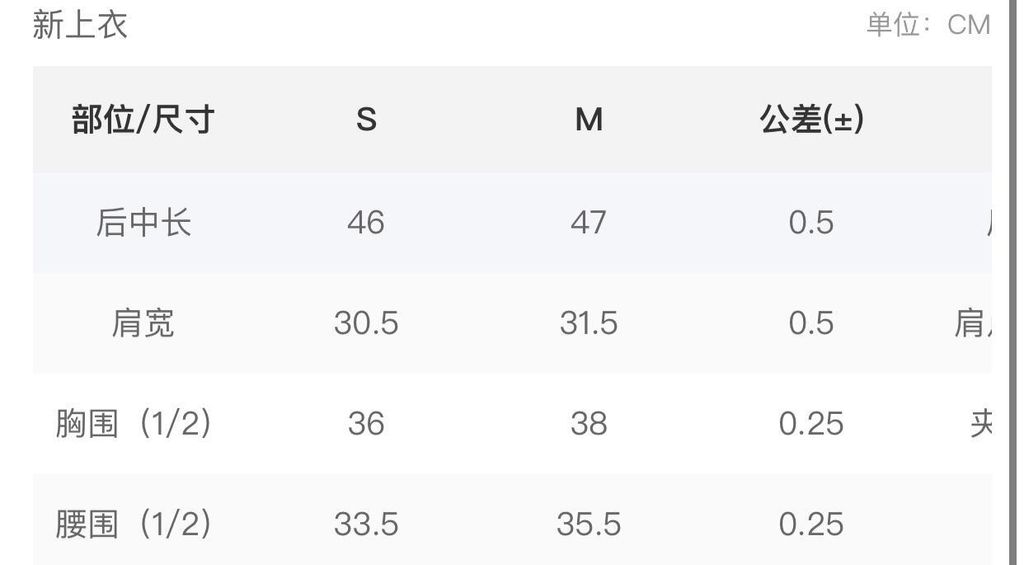The height and width of the screenshot is (565, 1024).
Task: Select the 33.5 waist value cell
Action: coord(366,525)
